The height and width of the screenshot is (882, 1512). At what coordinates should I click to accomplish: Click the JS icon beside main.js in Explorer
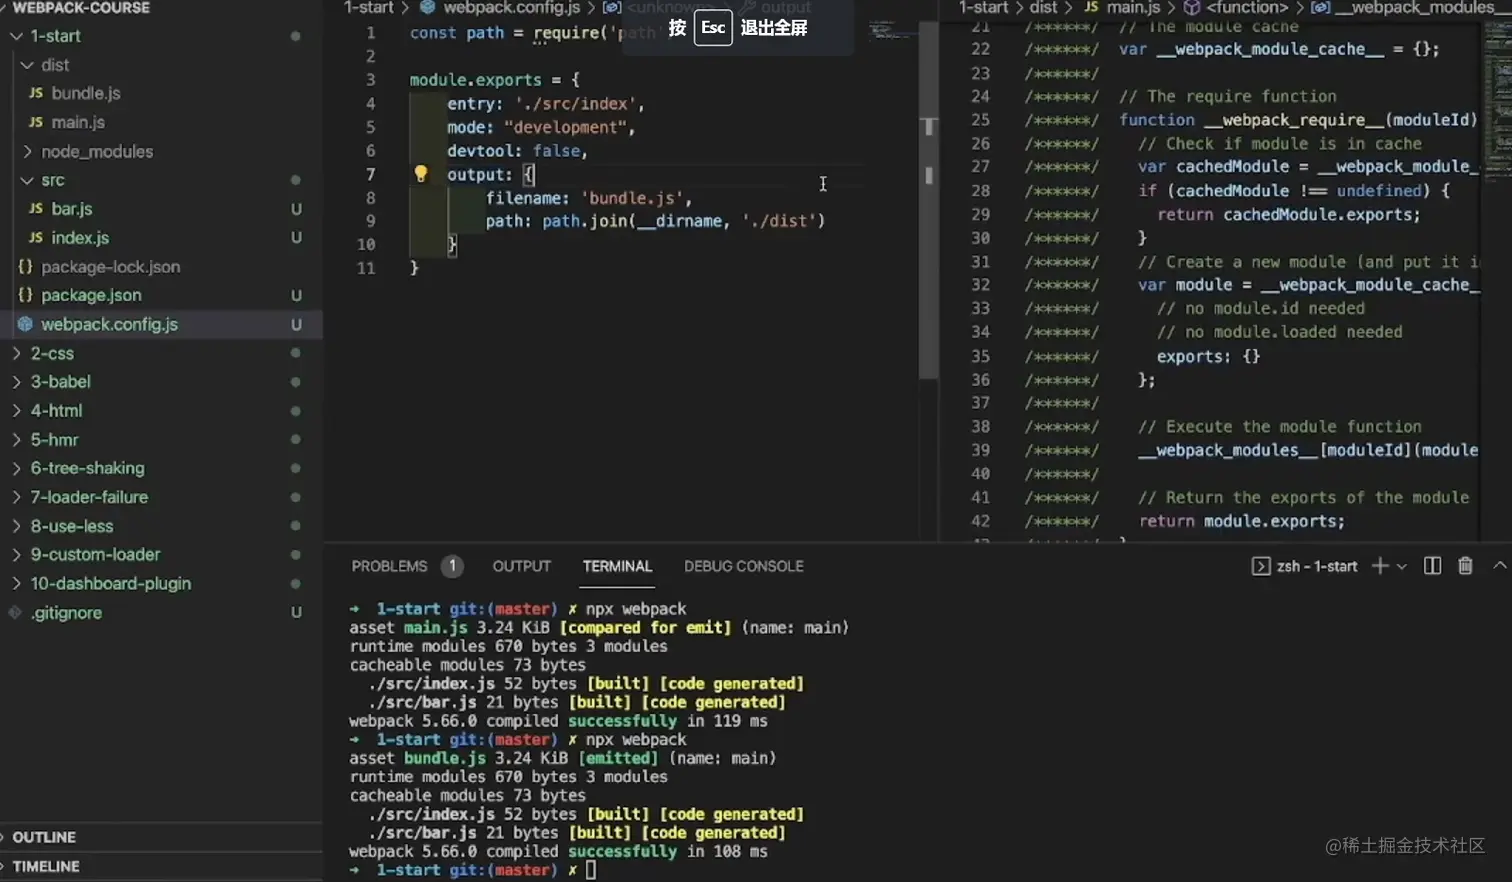(x=36, y=122)
